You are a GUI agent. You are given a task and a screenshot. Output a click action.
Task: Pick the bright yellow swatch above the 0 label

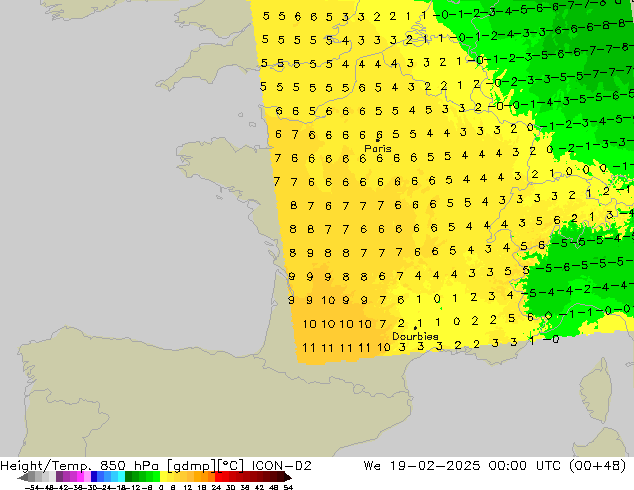click(163, 476)
